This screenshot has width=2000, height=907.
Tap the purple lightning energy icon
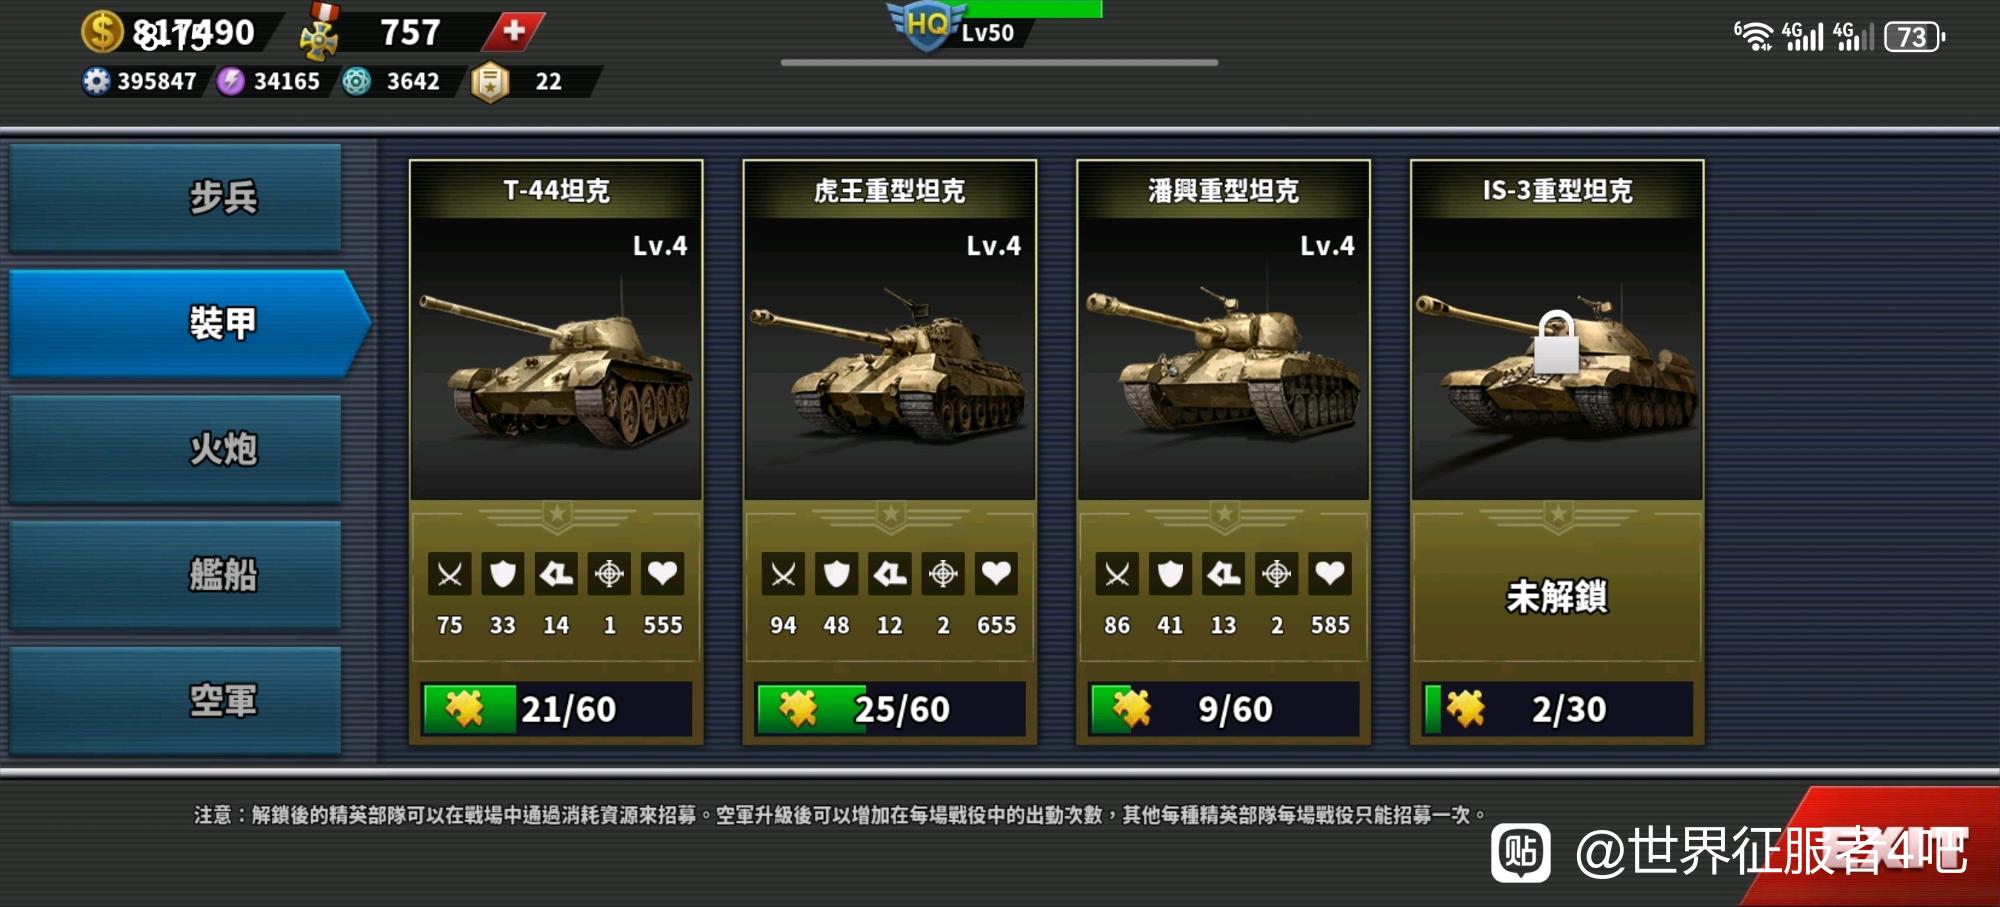click(231, 81)
